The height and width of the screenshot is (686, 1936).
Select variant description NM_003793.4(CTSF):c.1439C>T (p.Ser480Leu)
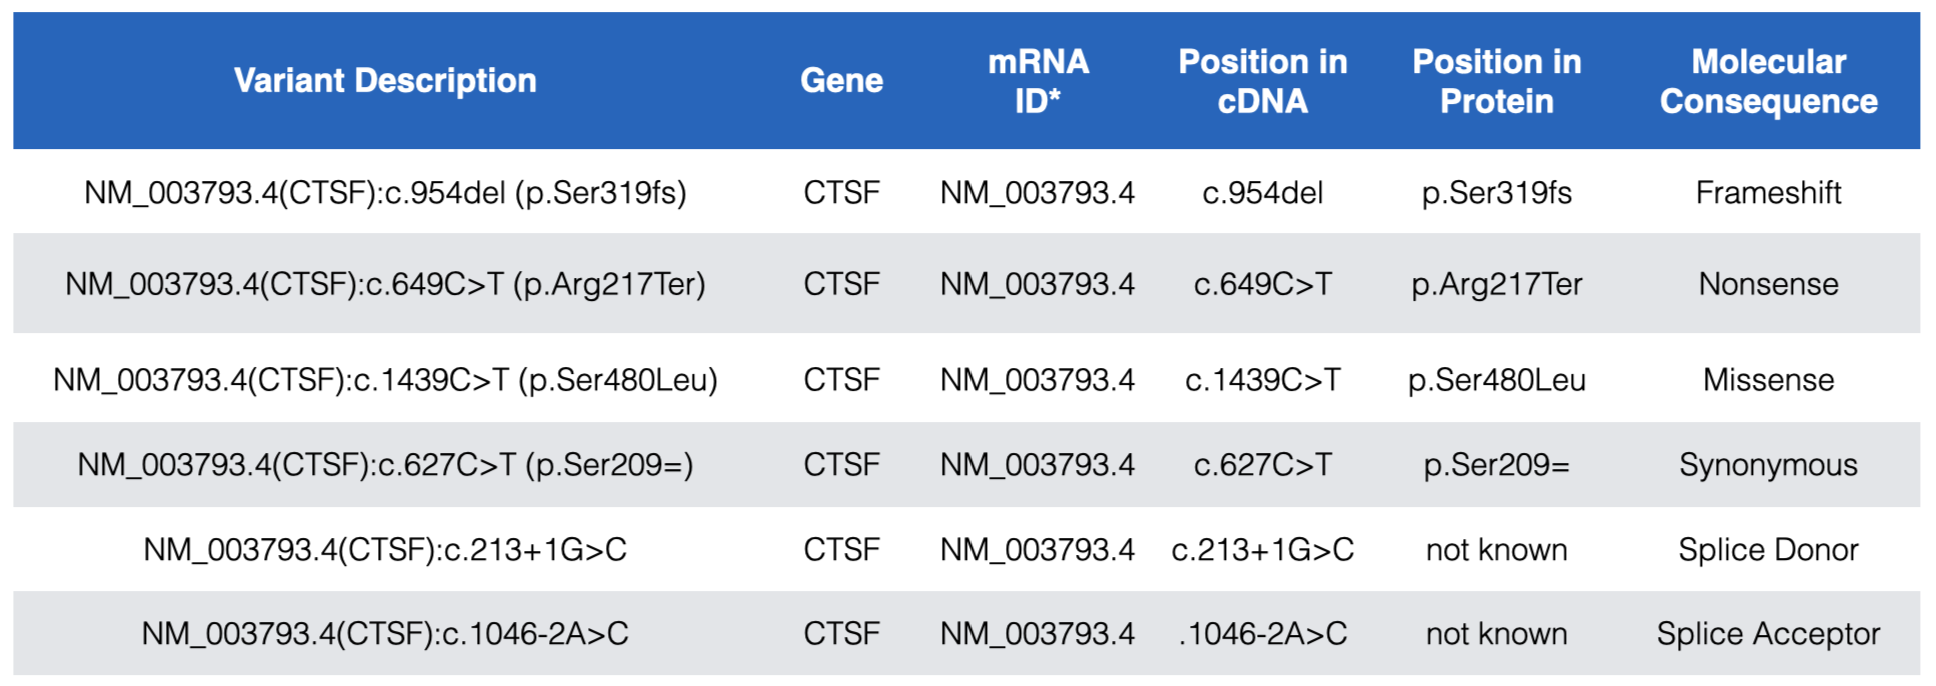385,380
